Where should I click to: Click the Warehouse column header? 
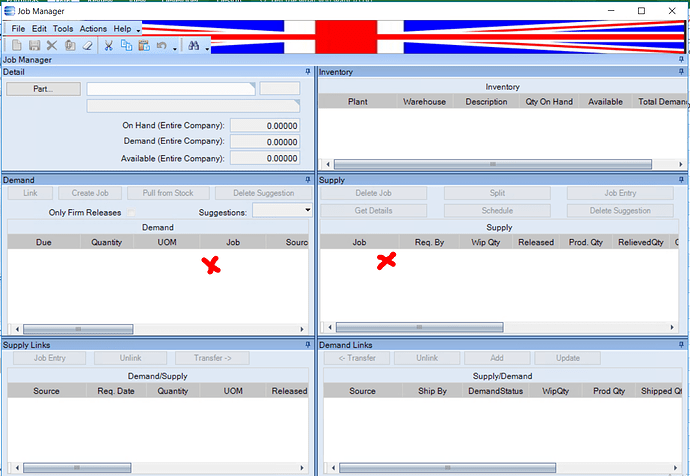tap(424, 102)
